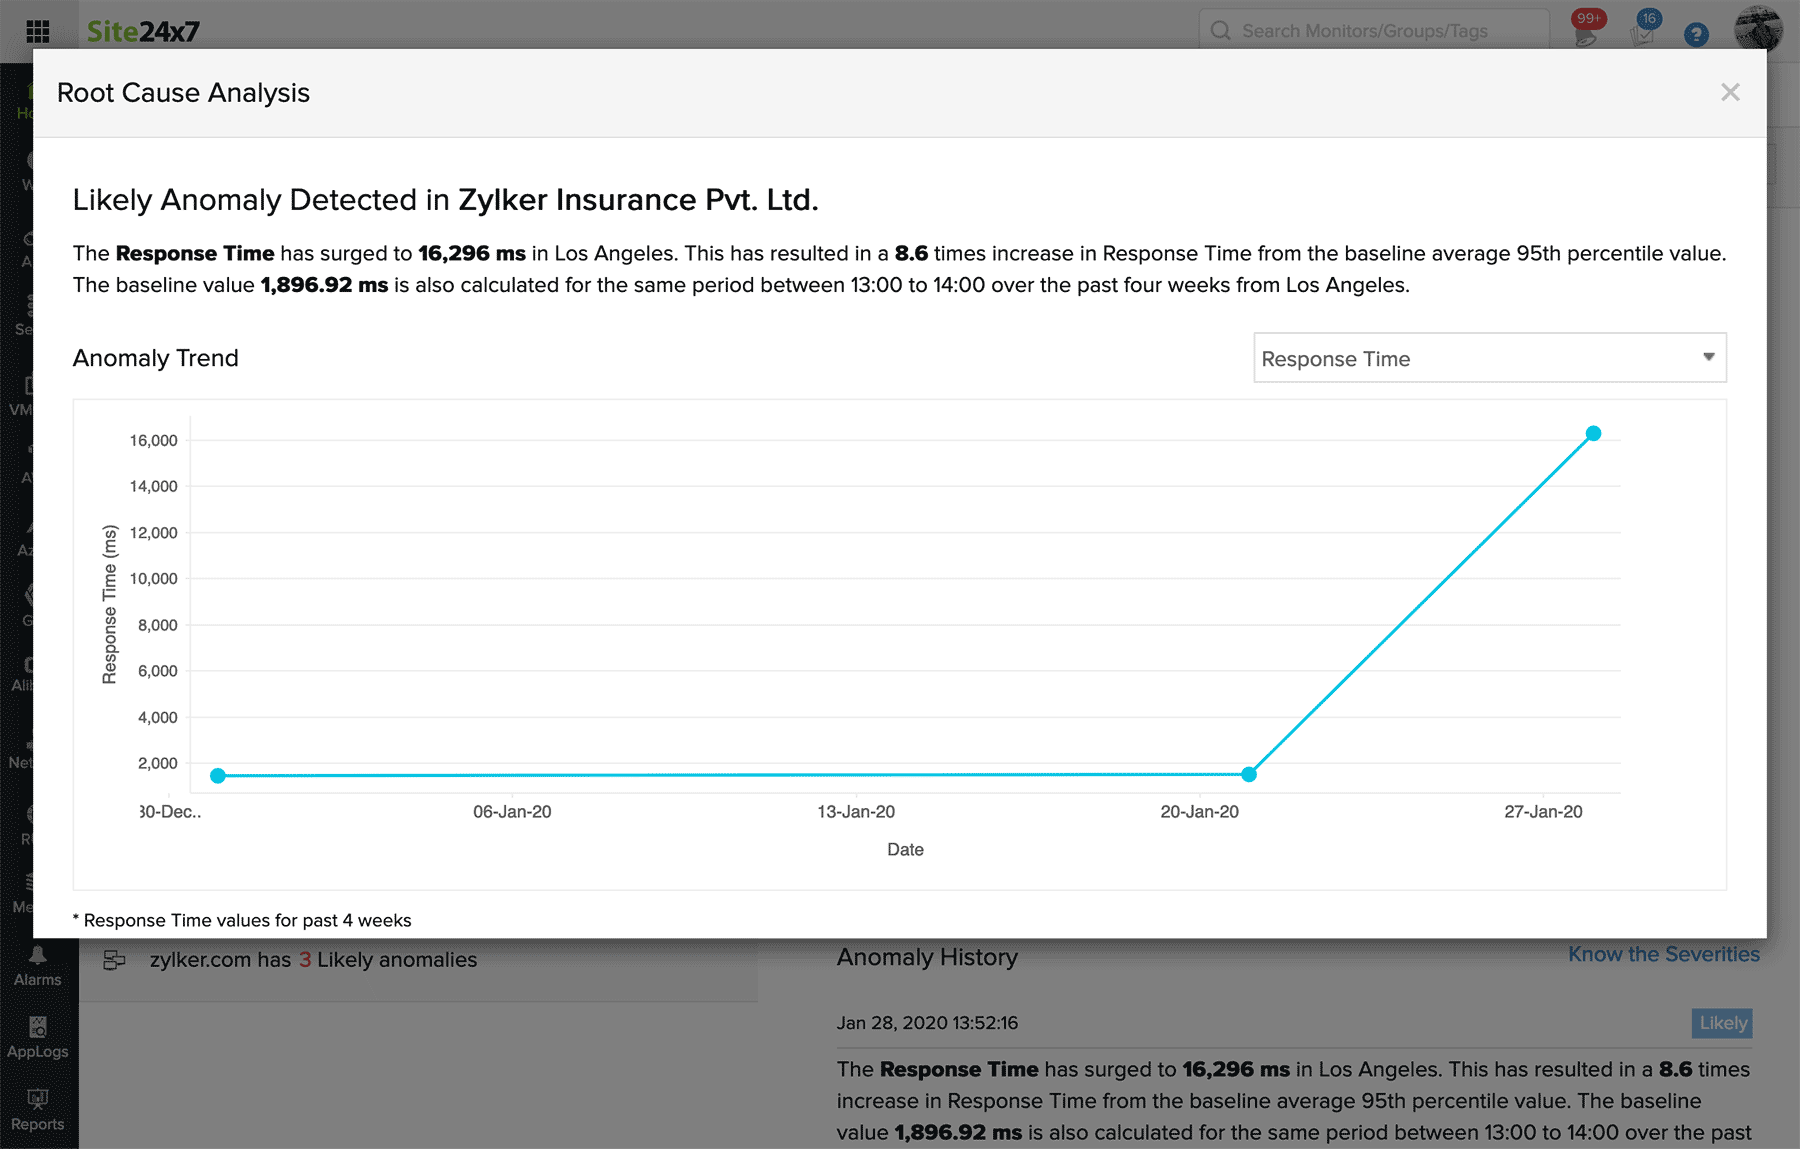Click Know the Severities link

pos(1663,954)
